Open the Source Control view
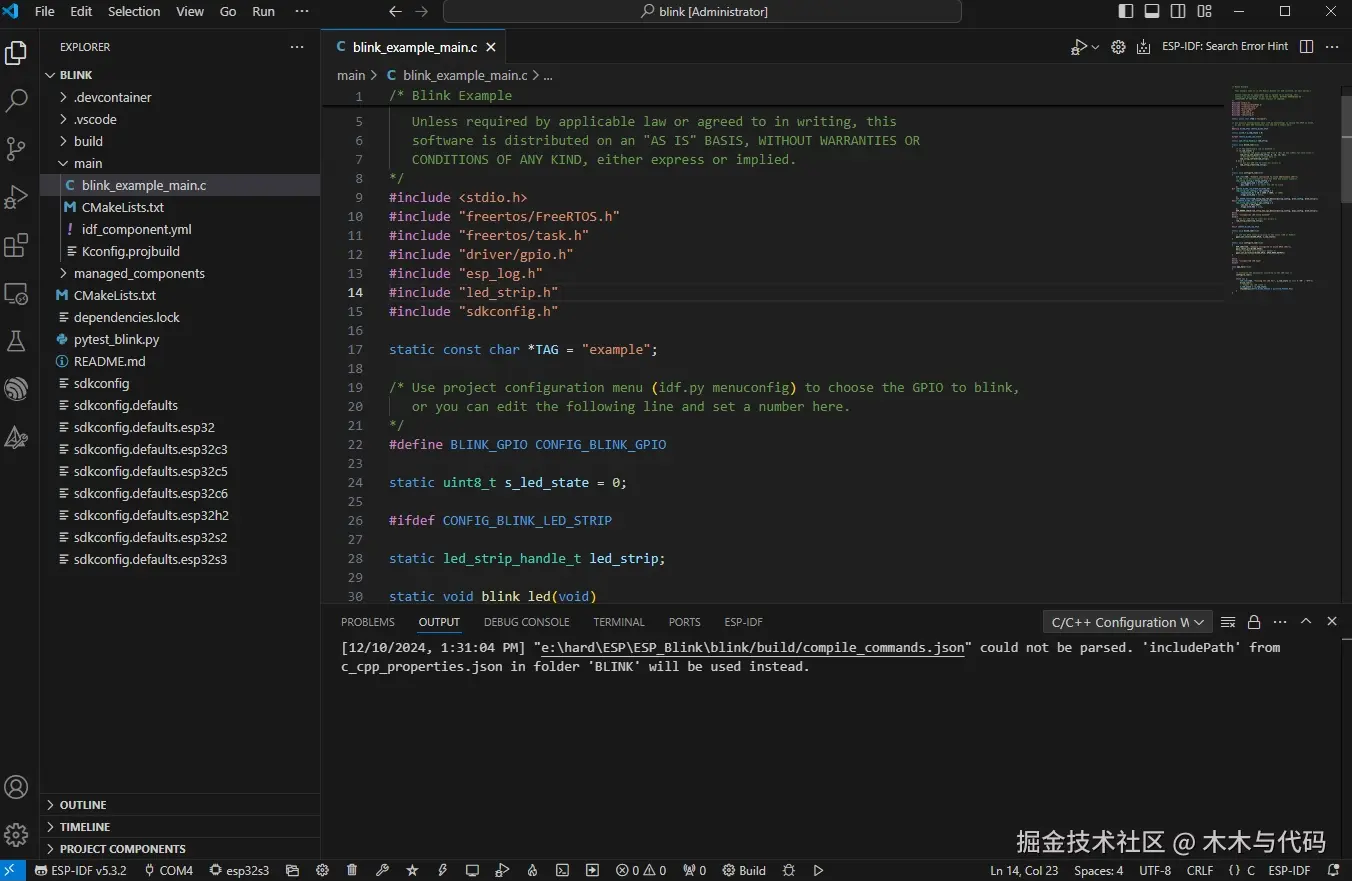The image size is (1352, 881). point(16,149)
